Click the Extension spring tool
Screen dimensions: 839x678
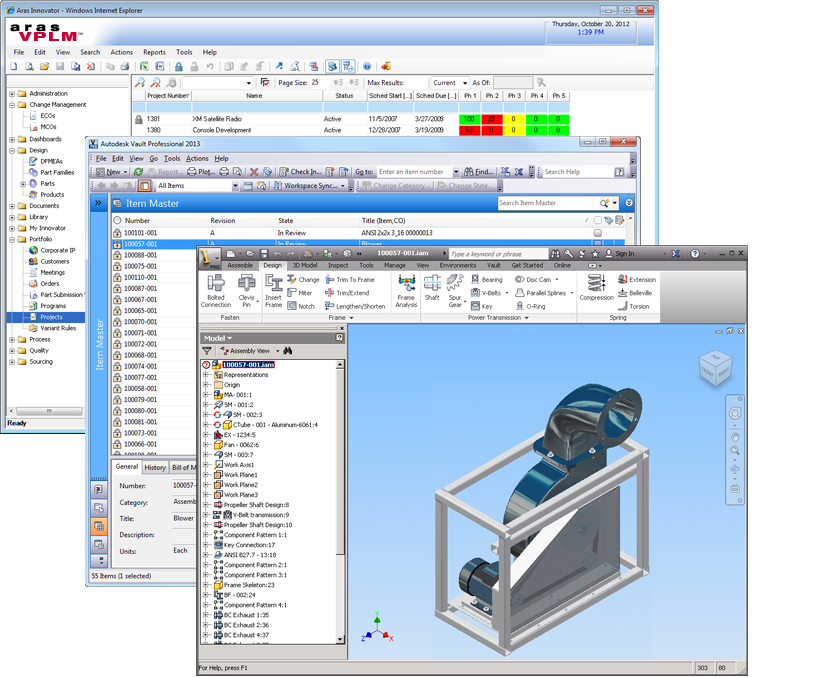[637, 279]
